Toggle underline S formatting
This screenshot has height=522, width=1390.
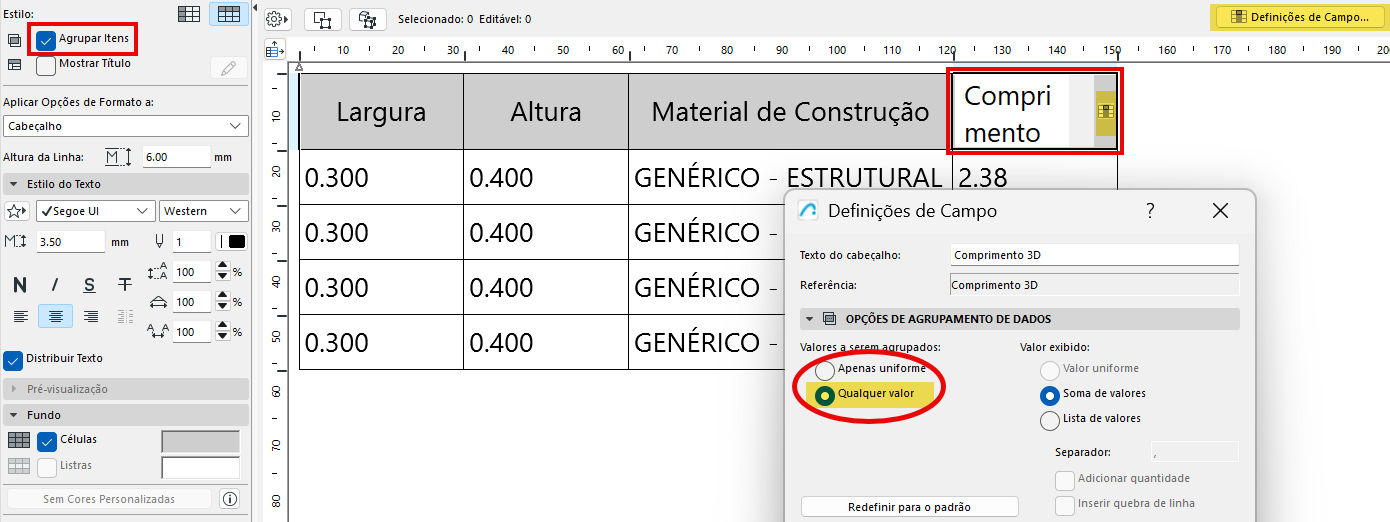[x=90, y=285]
